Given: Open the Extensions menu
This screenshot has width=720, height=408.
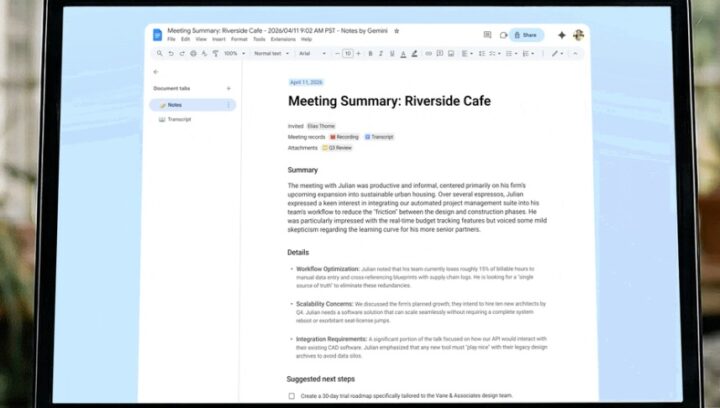Looking at the screenshot, I should click(x=283, y=39).
